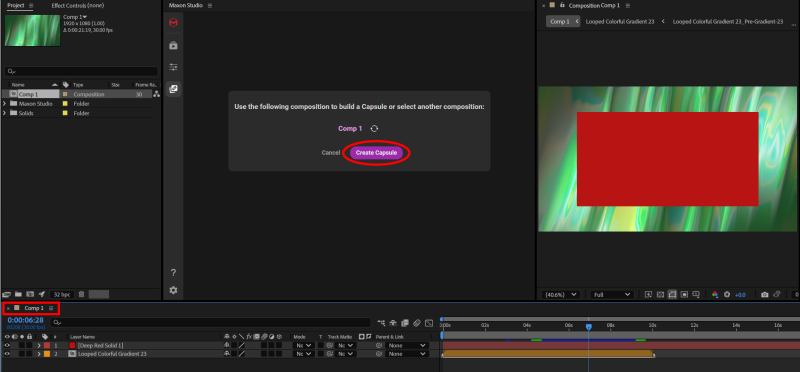Click the +0.0 exposure value

click(x=740, y=294)
